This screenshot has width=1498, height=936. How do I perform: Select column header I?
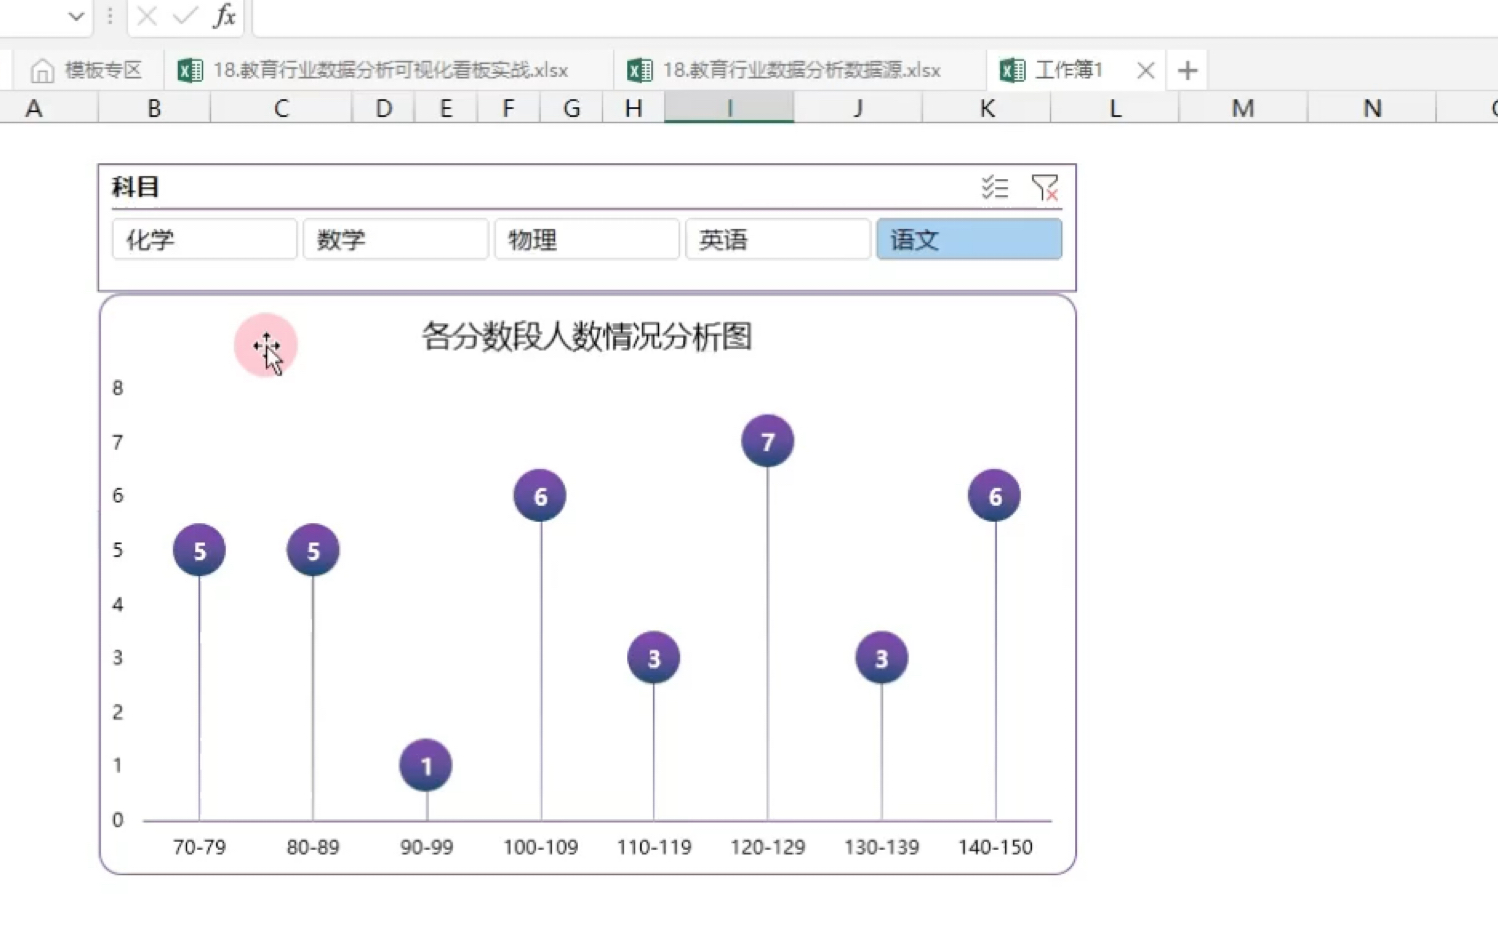pos(729,107)
